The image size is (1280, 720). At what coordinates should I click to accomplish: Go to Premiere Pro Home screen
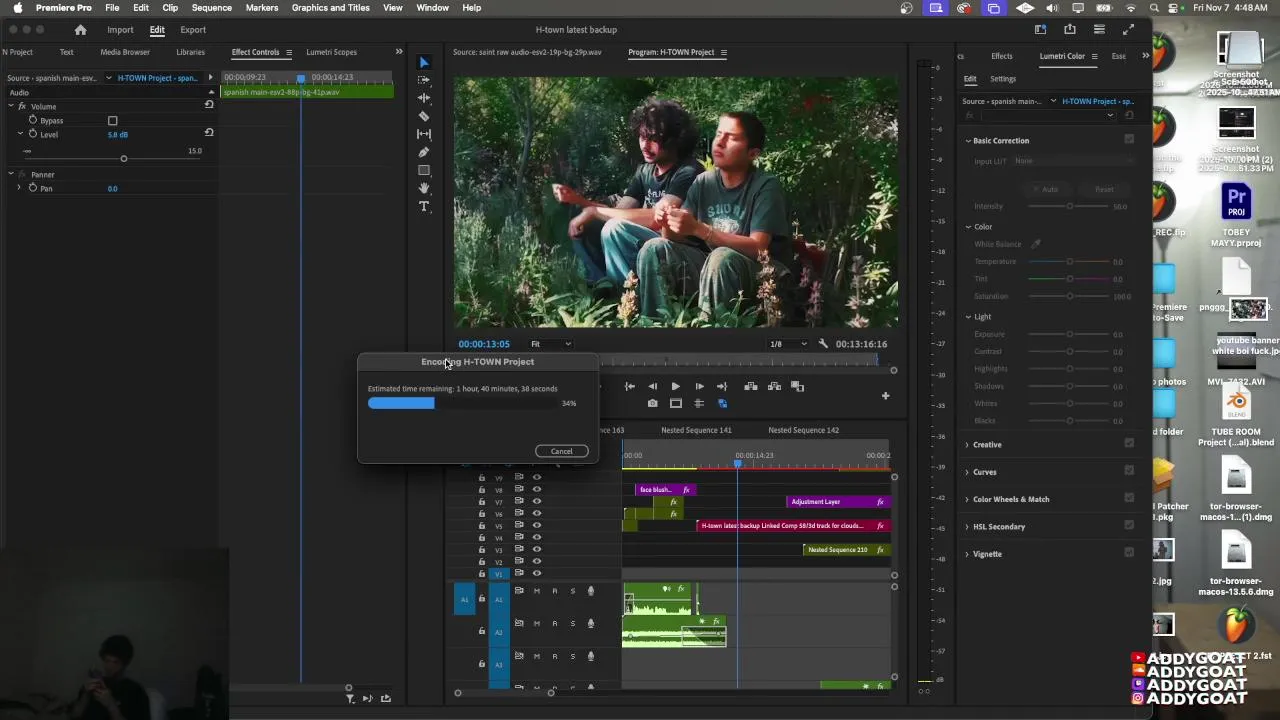click(81, 30)
